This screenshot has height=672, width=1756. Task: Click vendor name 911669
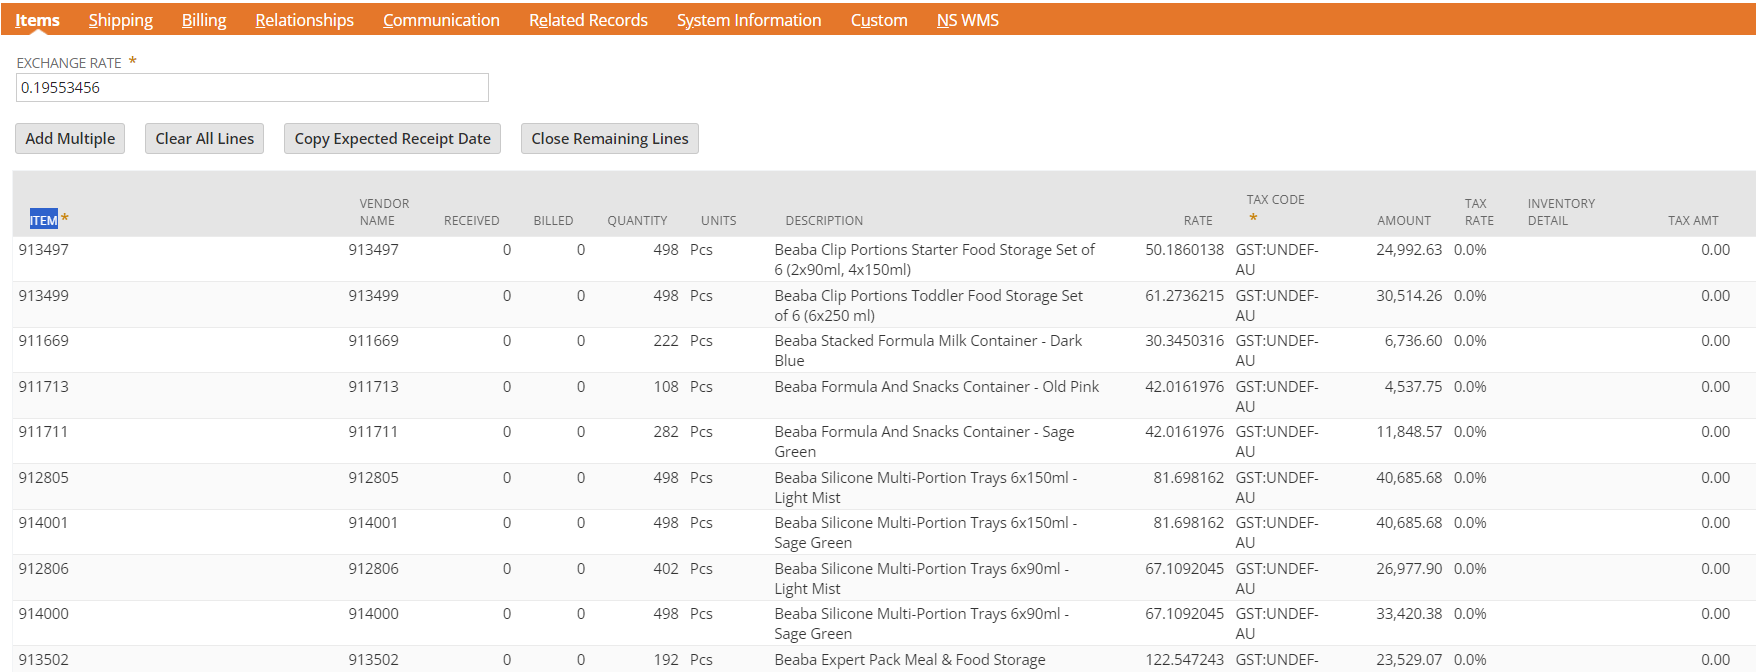(373, 341)
